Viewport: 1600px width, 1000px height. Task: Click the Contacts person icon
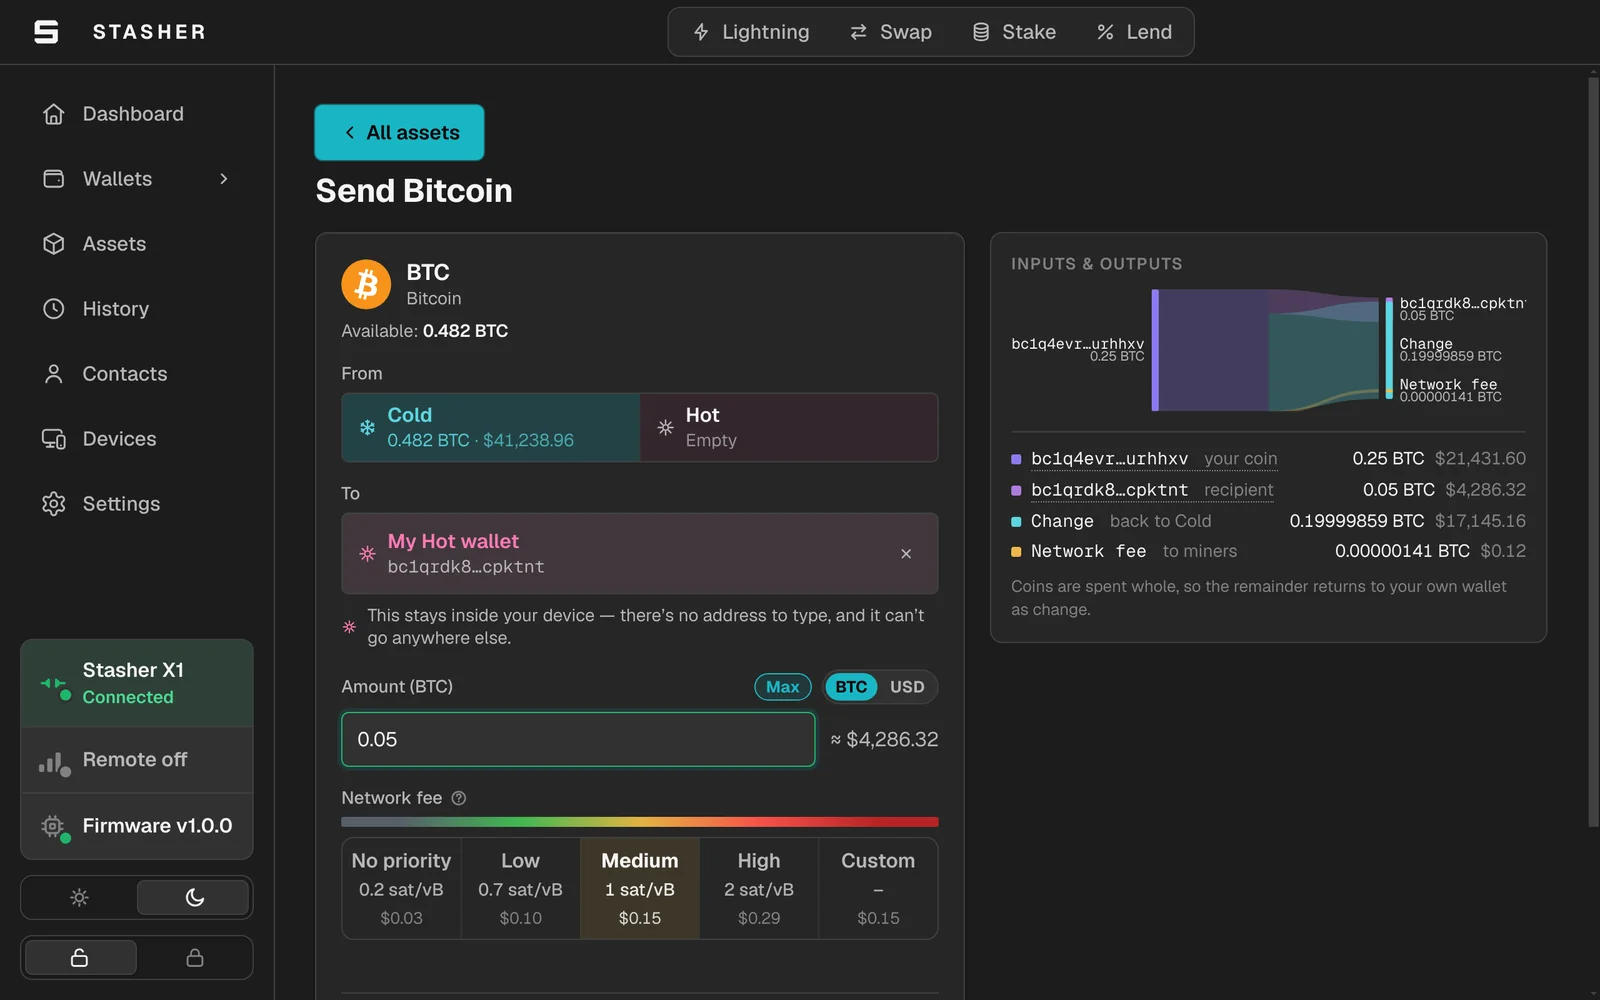[x=54, y=374]
